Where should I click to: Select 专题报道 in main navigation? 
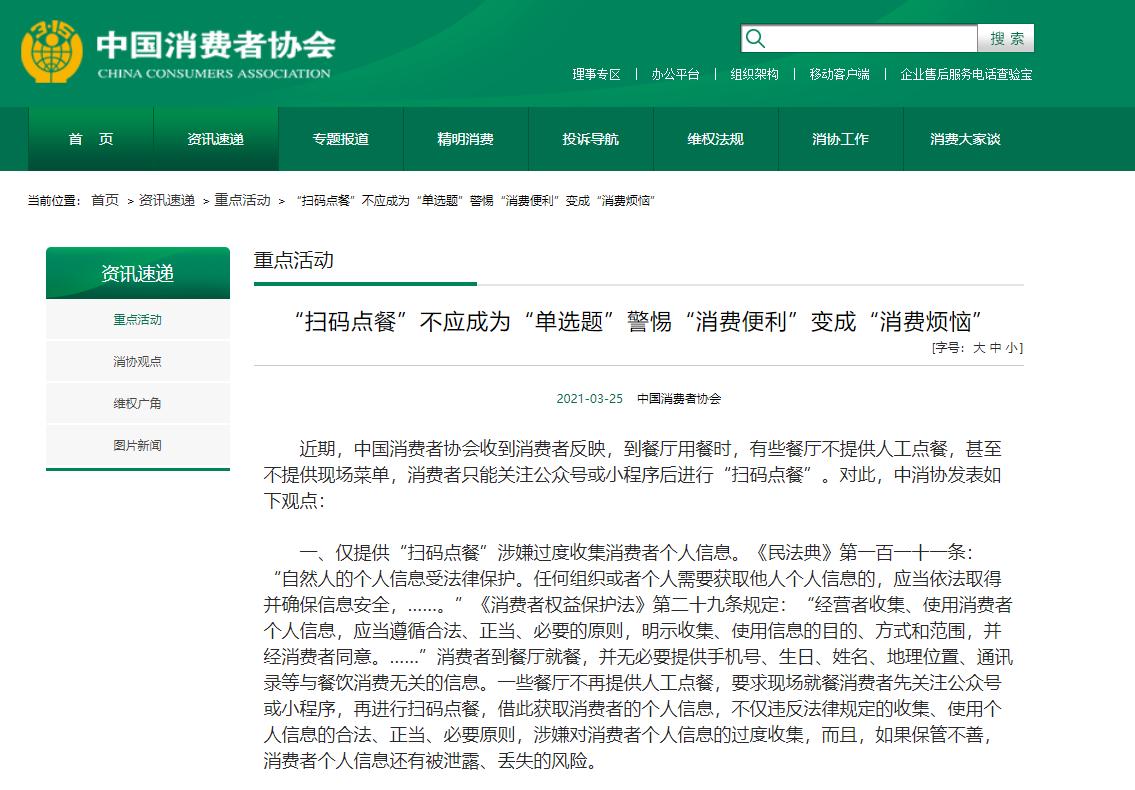pyautogui.click(x=341, y=139)
